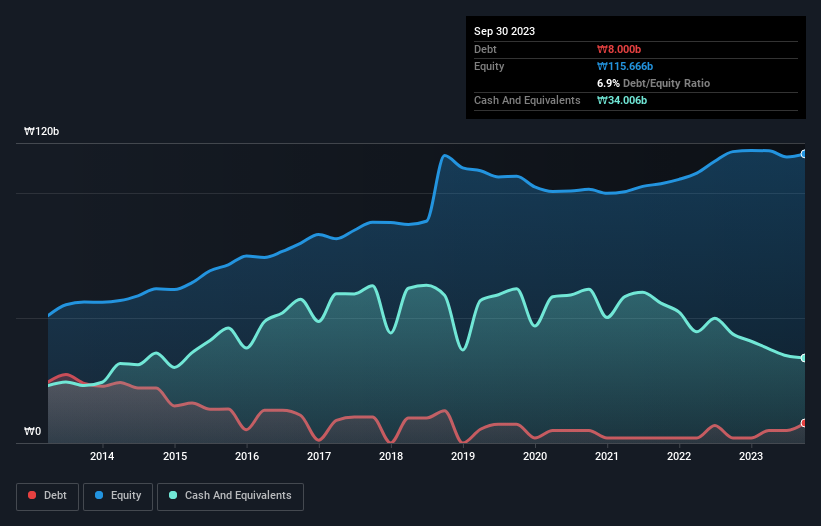This screenshot has height=526, width=821.
Task: Click the ₩120b y-axis label
Action: (41, 131)
